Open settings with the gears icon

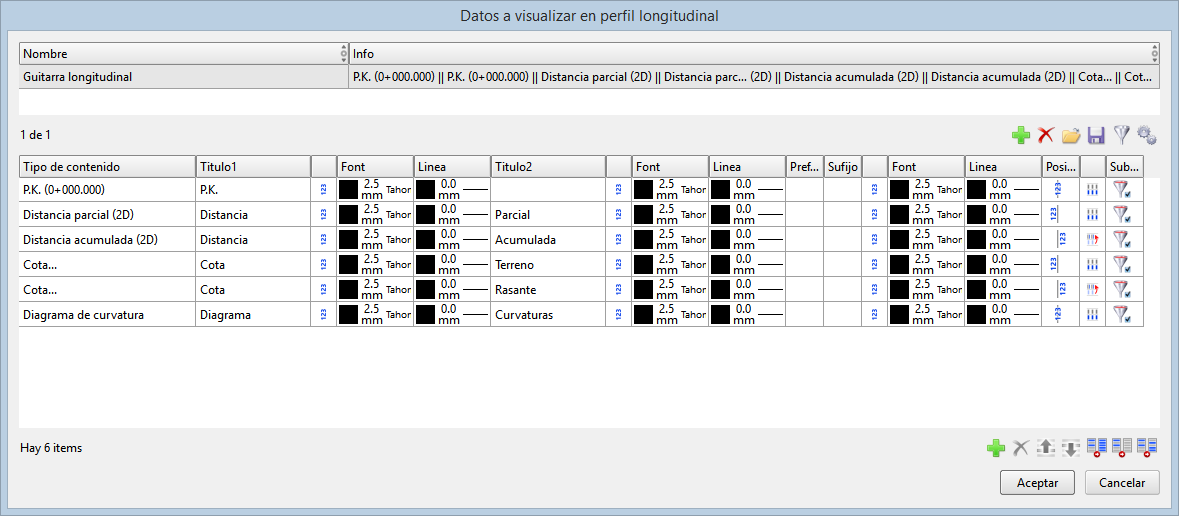[x=1146, y=135]
